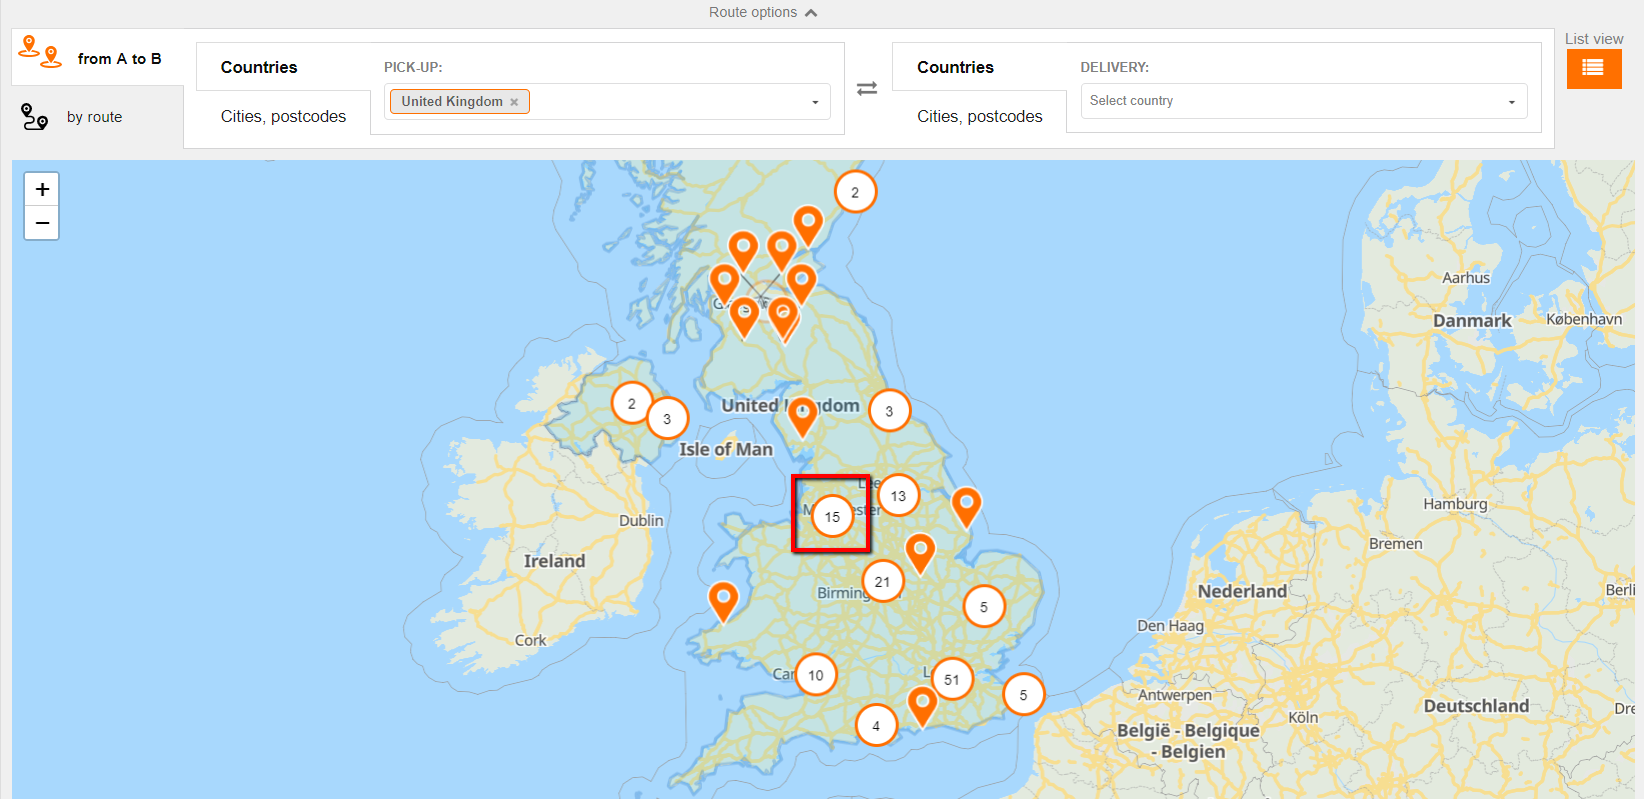Screen dimensions: 1644x799
Task: Switch to from A to B mode
Action: 97,59
